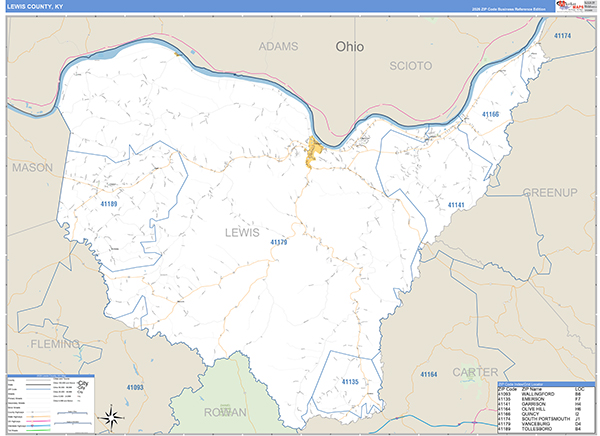Click the lower scale bar in the legend
This screenshot has width=600, height=436.
(73, 423)
